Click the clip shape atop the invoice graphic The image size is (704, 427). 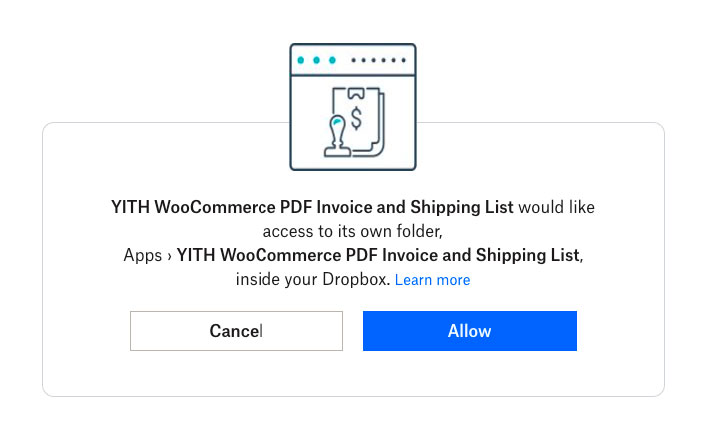356,93
